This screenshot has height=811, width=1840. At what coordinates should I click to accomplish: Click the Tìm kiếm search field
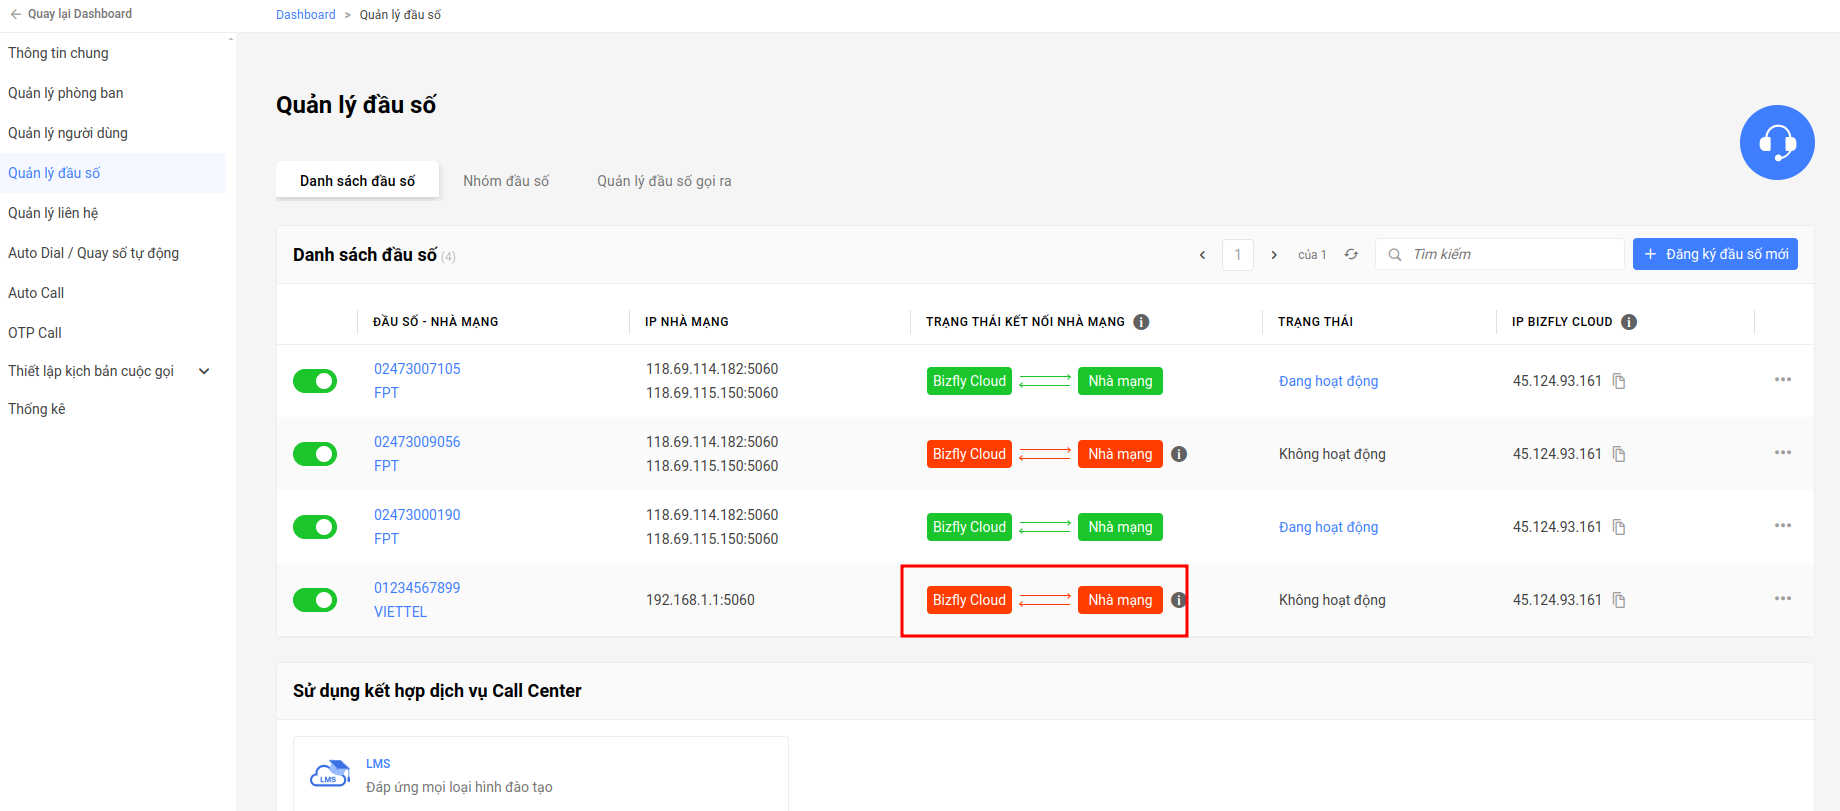pyautogui.click(x=1500, y=254)
